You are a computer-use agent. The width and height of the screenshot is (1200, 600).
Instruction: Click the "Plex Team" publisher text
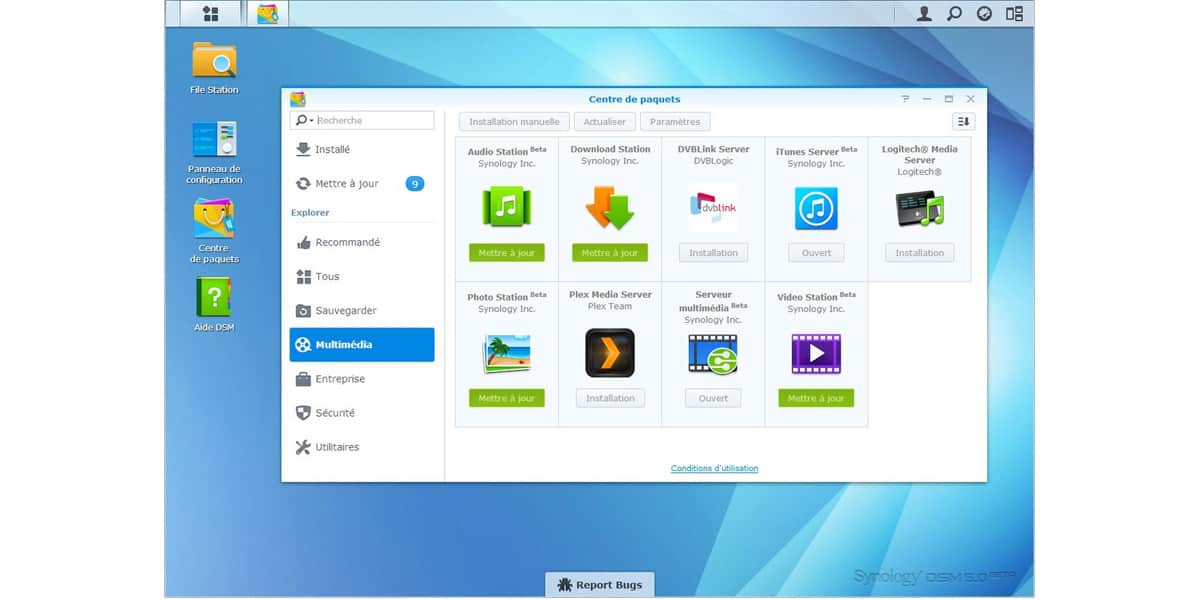[x=610, y=306]
